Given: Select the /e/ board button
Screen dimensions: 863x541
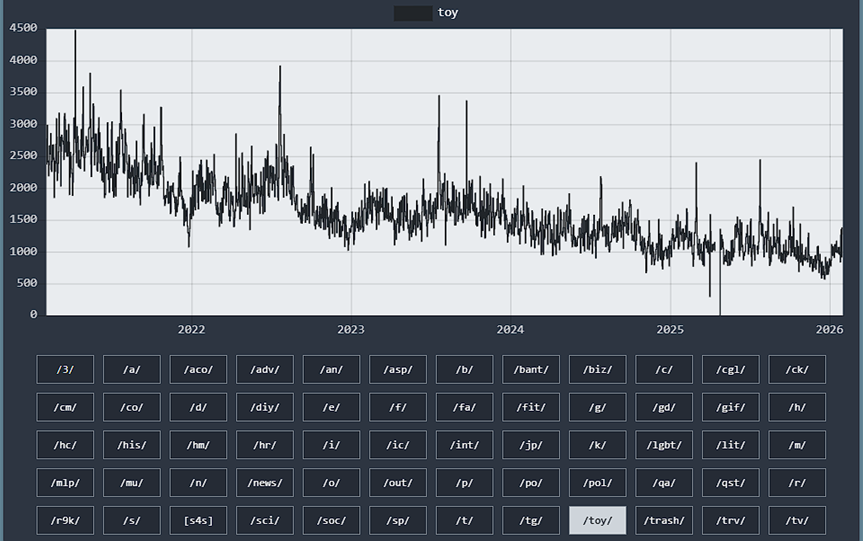Looking at the screenshot, I should [331, 407].
